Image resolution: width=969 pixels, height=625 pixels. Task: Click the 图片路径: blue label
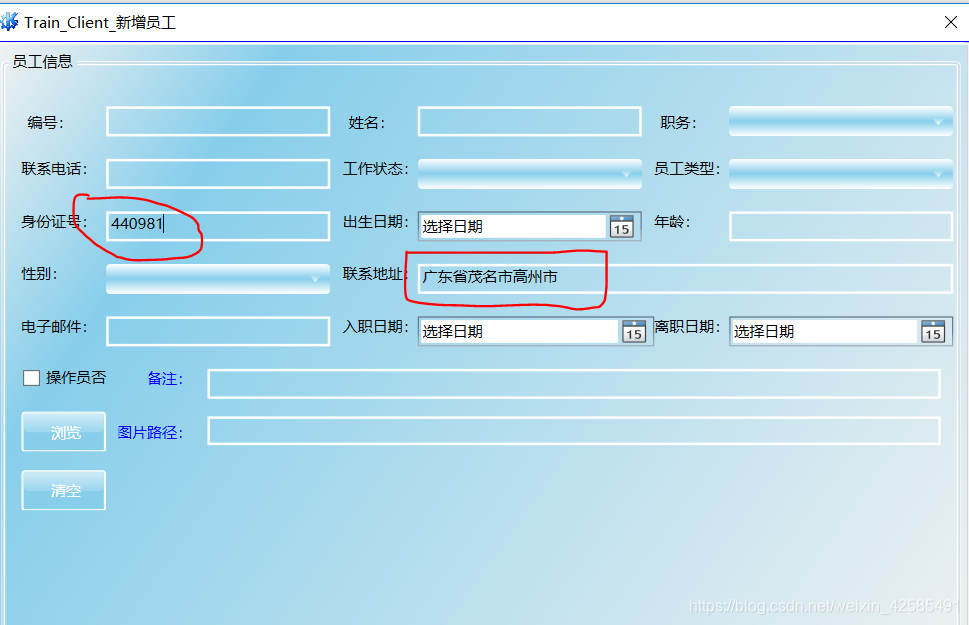pyautogui.click(x=150, y=432)
